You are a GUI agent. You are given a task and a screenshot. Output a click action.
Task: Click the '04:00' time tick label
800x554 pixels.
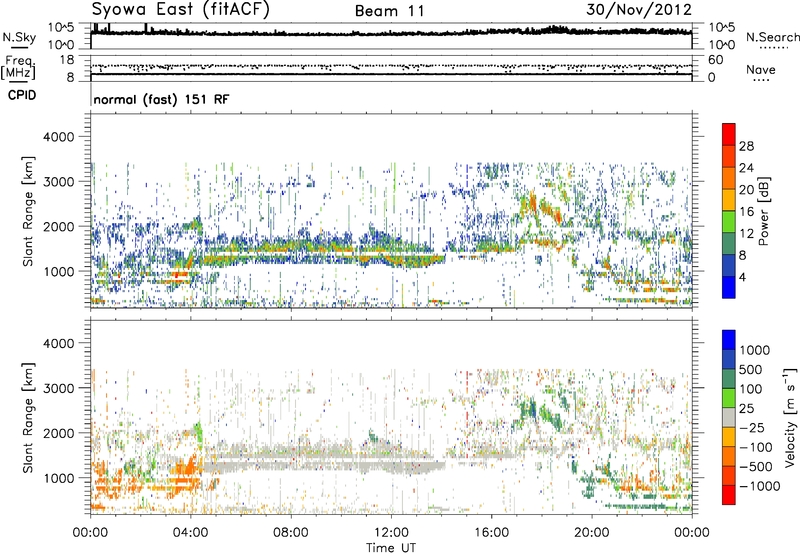click(190, 533)
